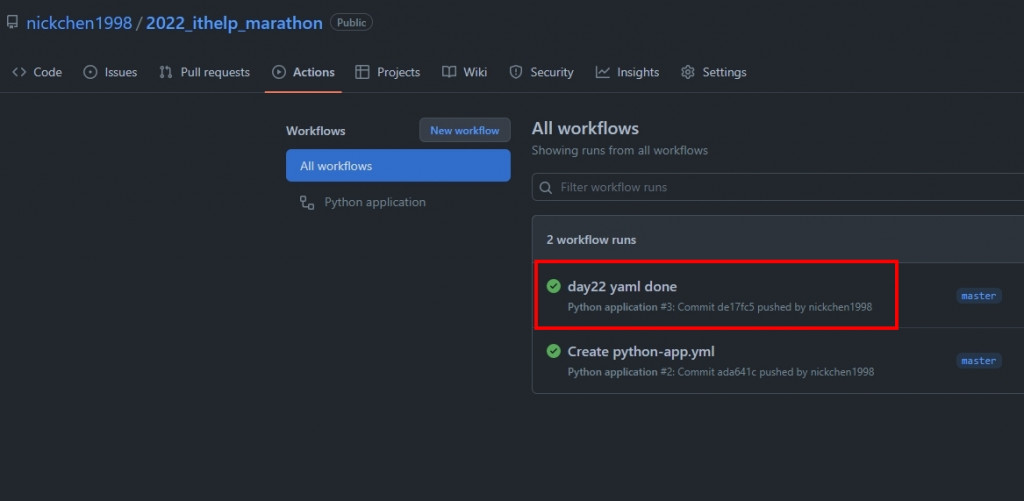Image resolution: width=1024 pixels, height=501 pixels.
Task: Click the day22 yaml done success checkmark
Action: [x=553, y=286]
